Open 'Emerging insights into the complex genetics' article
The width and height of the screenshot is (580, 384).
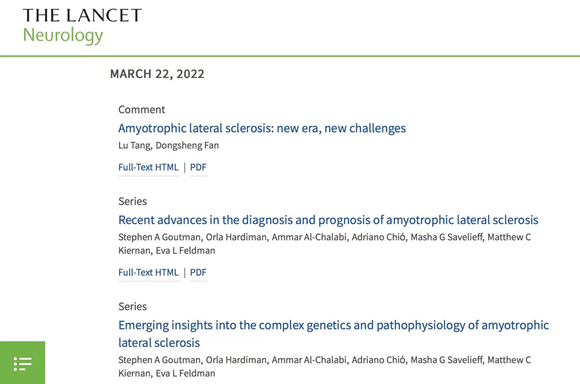point(334,334)
